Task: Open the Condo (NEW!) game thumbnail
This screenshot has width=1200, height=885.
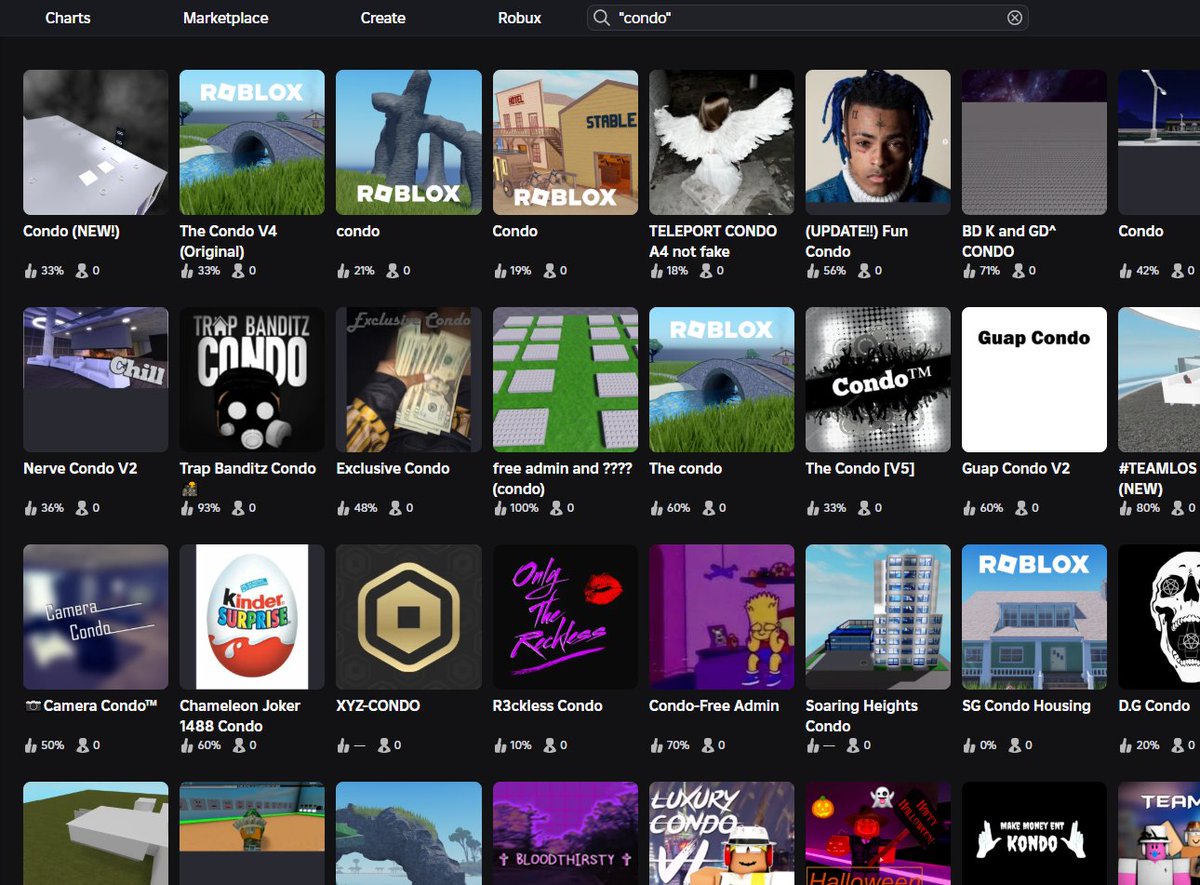Action: [x=96, y=142]
